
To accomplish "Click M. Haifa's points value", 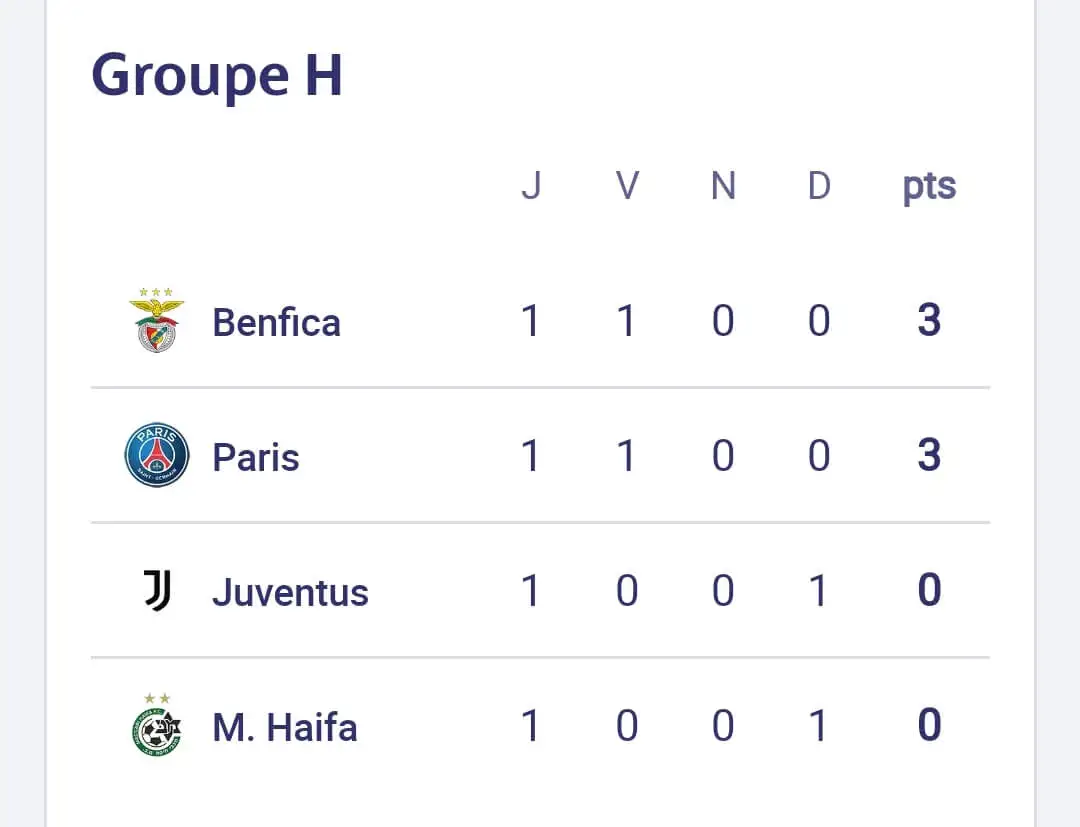I will 929,726.
